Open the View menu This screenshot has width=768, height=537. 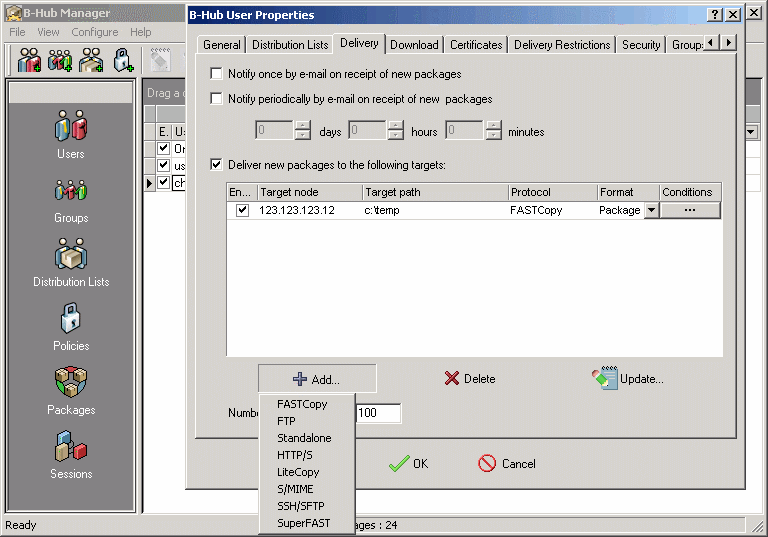(x=48, y=32)
